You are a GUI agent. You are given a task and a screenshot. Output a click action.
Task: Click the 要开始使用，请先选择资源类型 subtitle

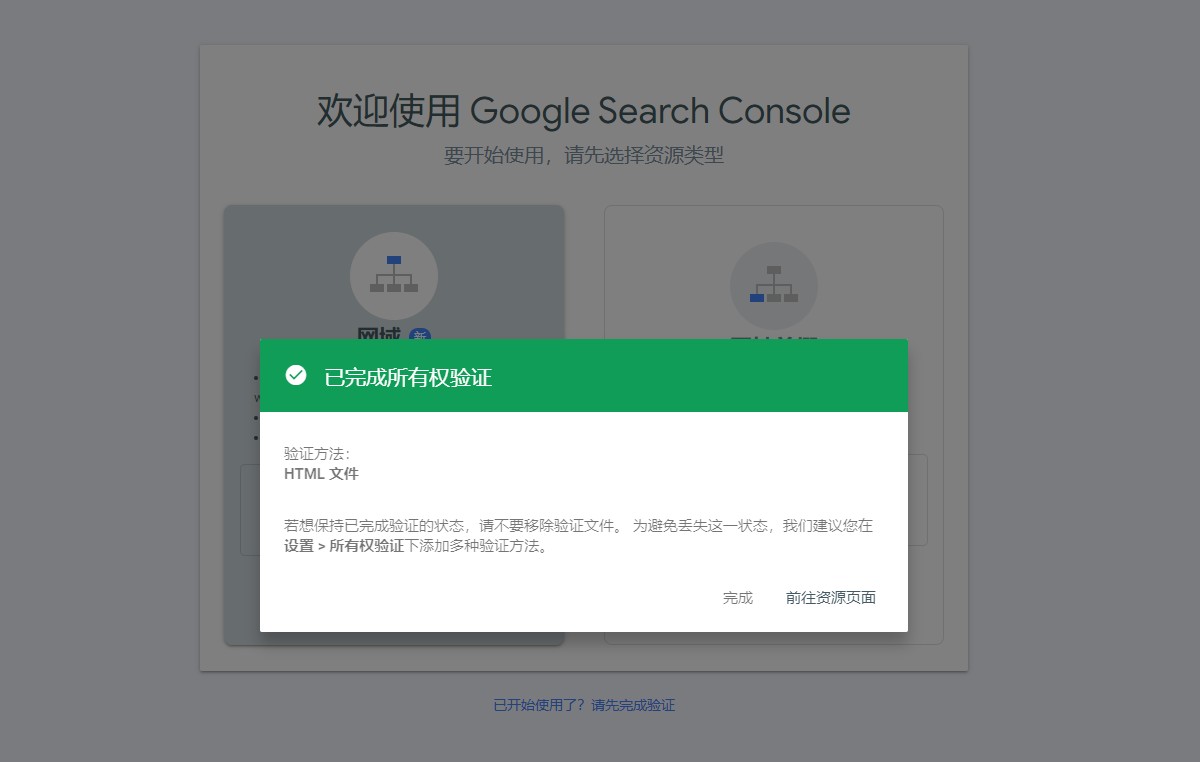click(x=584, y=155)
